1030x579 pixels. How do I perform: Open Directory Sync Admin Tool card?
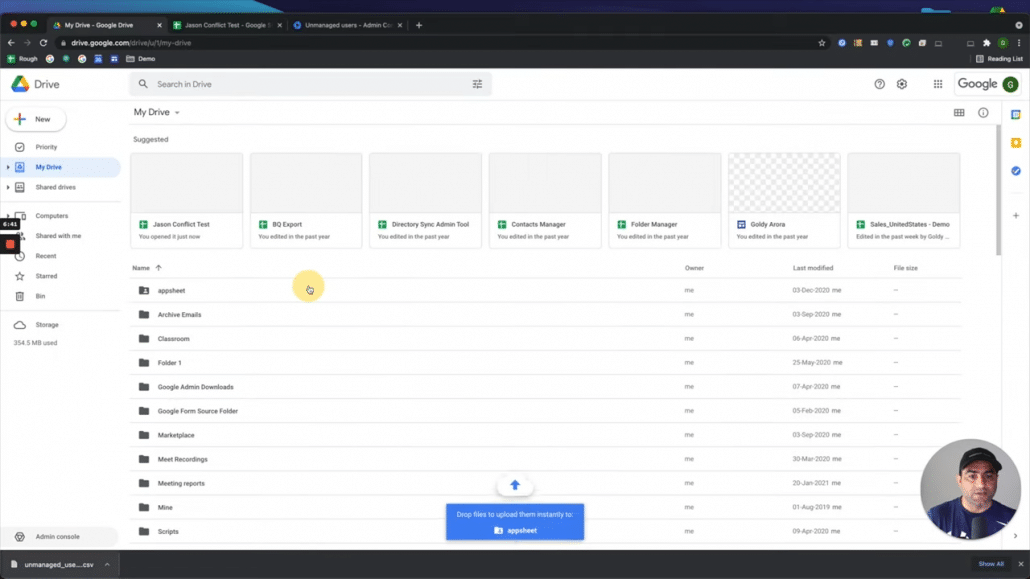(426, 200)
